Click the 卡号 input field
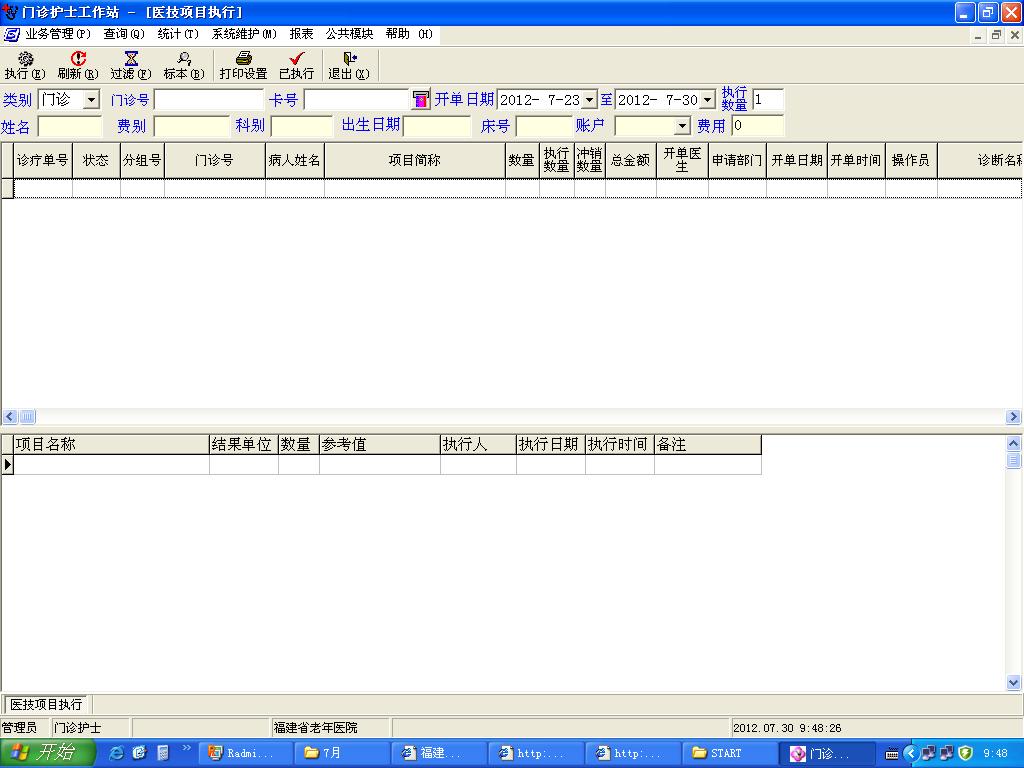This screenshot has height=768, width=1024. click(356, 100)
